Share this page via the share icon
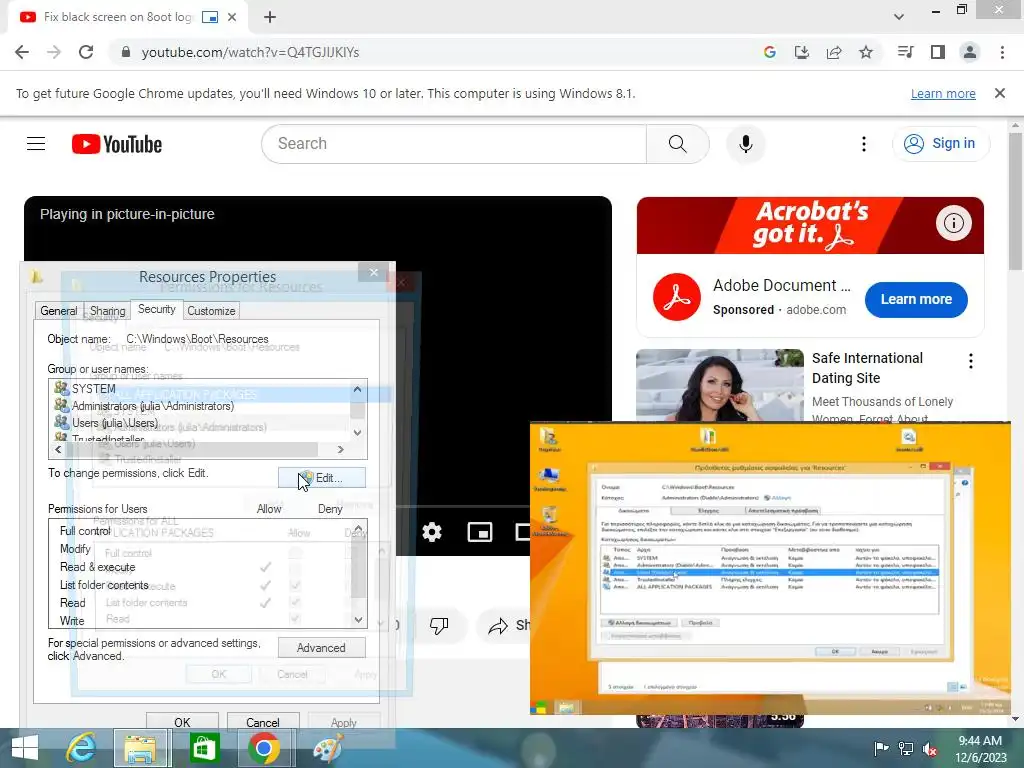This screenshot has width=1024, height=768. [x=833, y=52]
